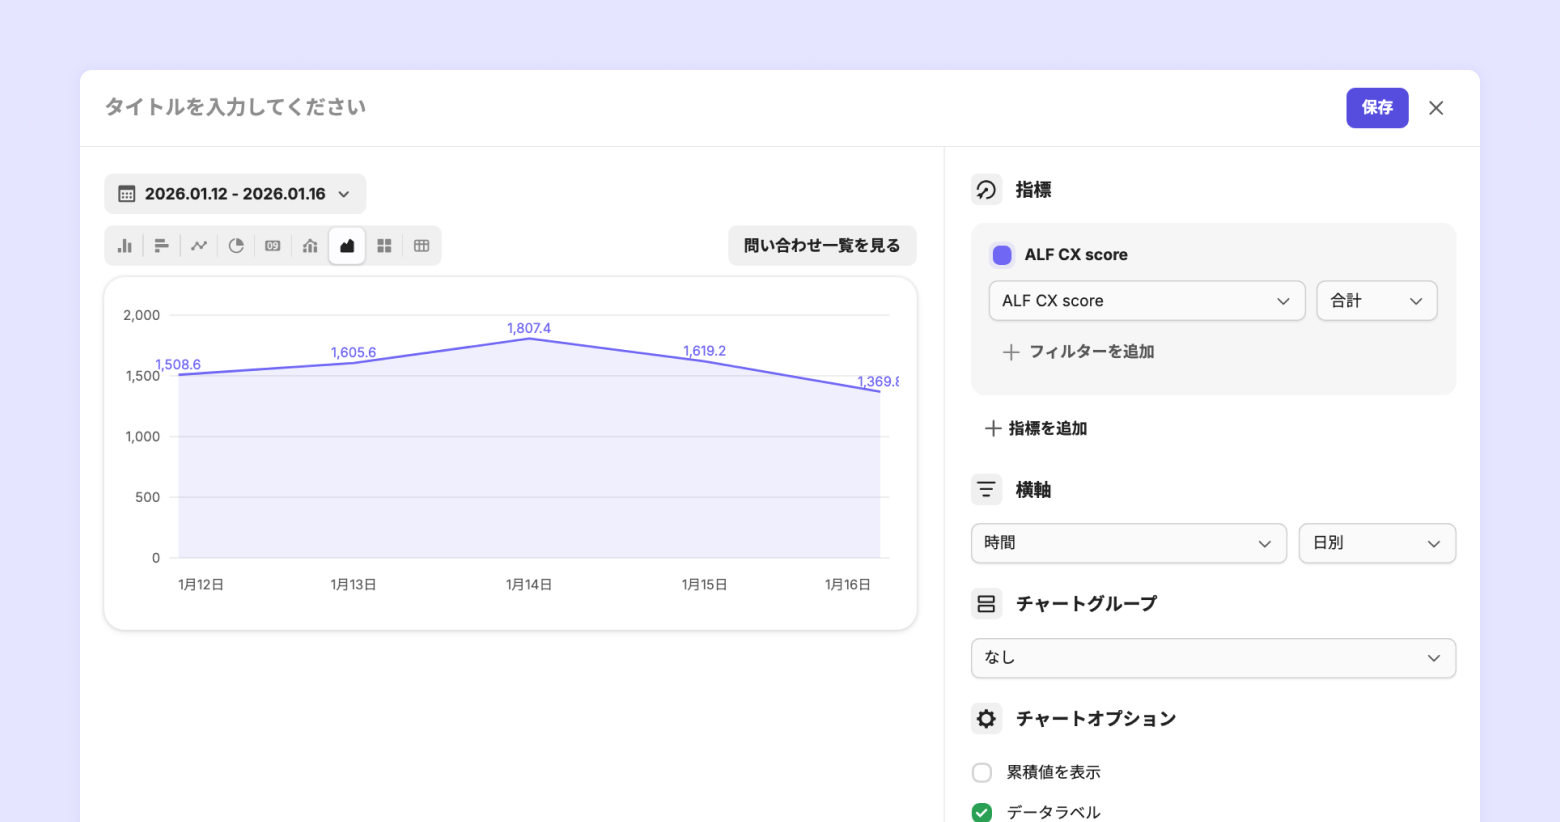1560x822 pixels.
Task: Open the 時間 horizontal axis dropdown
Action: (x=1129, y=543)
